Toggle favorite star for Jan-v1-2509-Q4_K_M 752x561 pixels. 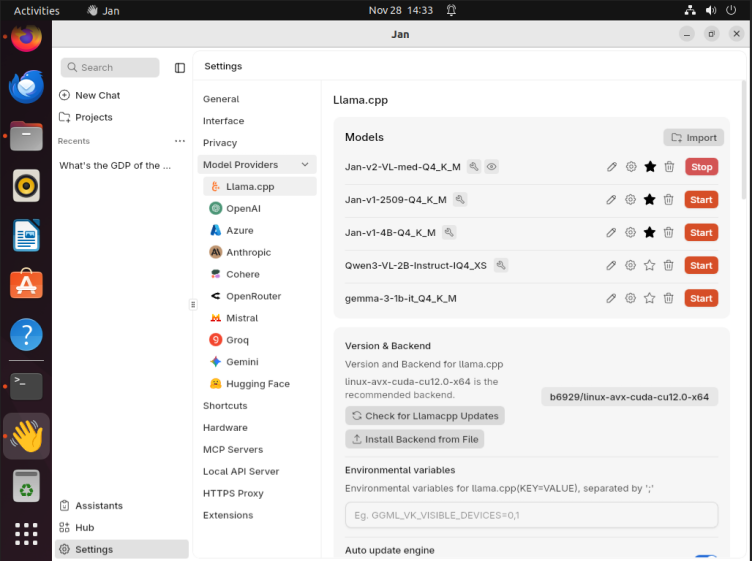click(x=649, y=199)
